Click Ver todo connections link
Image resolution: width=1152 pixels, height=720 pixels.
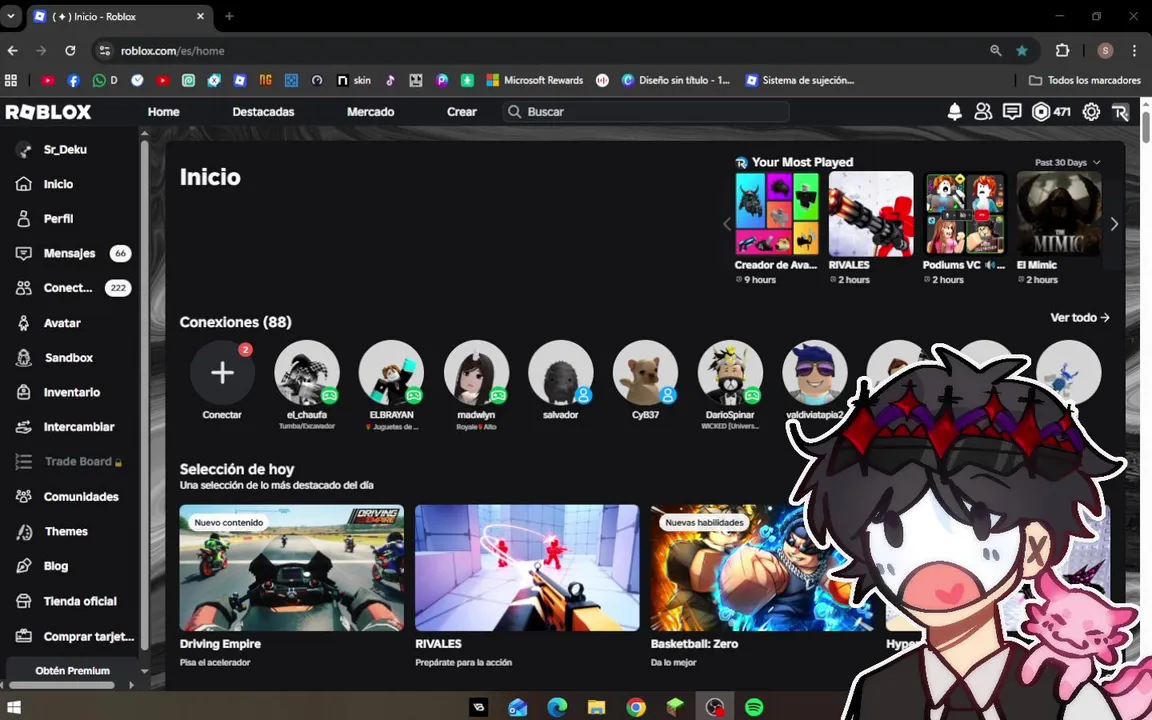click(1079, 317)
